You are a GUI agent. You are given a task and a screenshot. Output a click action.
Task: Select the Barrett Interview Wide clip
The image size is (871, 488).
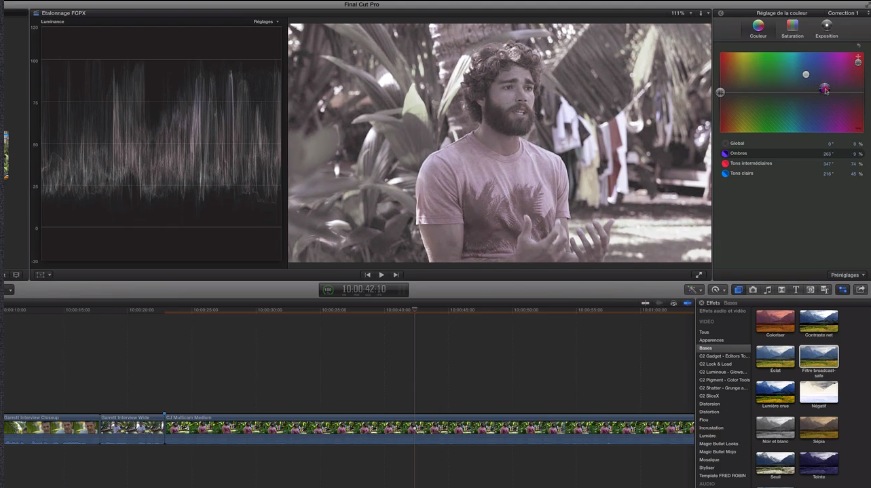pos(132,429)
